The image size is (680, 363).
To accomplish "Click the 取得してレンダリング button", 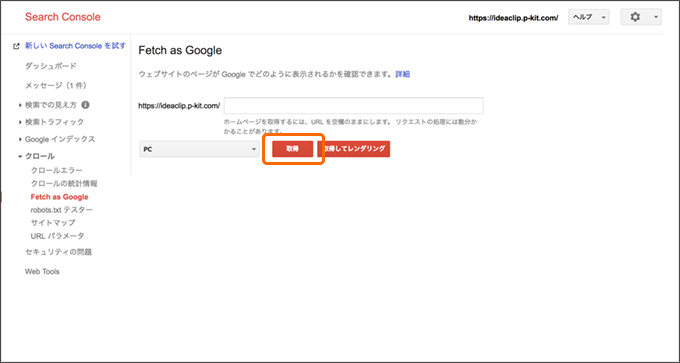I will pyautogui.click(x=353, y=149).
